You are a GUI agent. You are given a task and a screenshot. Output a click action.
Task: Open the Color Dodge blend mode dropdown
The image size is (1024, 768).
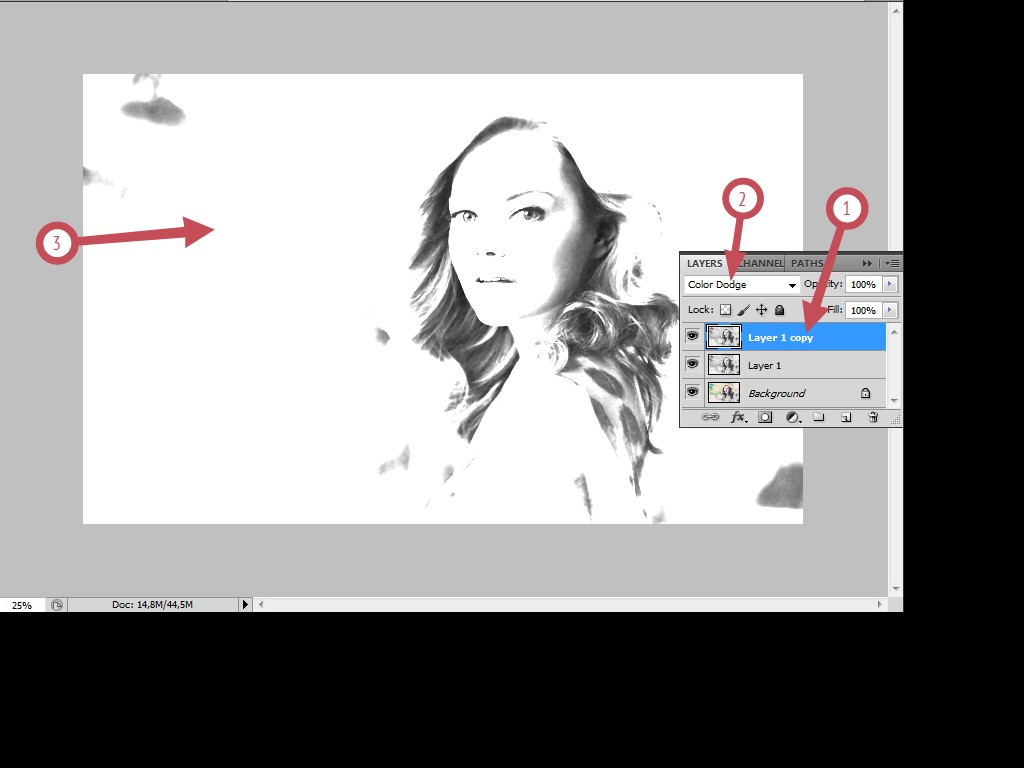tap(742, 285)
